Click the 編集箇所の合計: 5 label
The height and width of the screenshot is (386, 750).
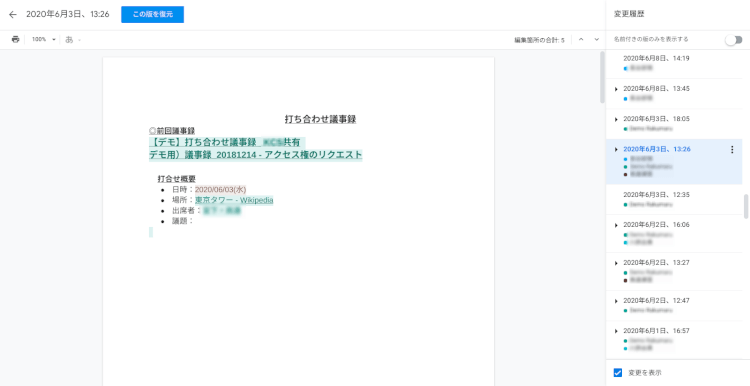coord(539,40)
